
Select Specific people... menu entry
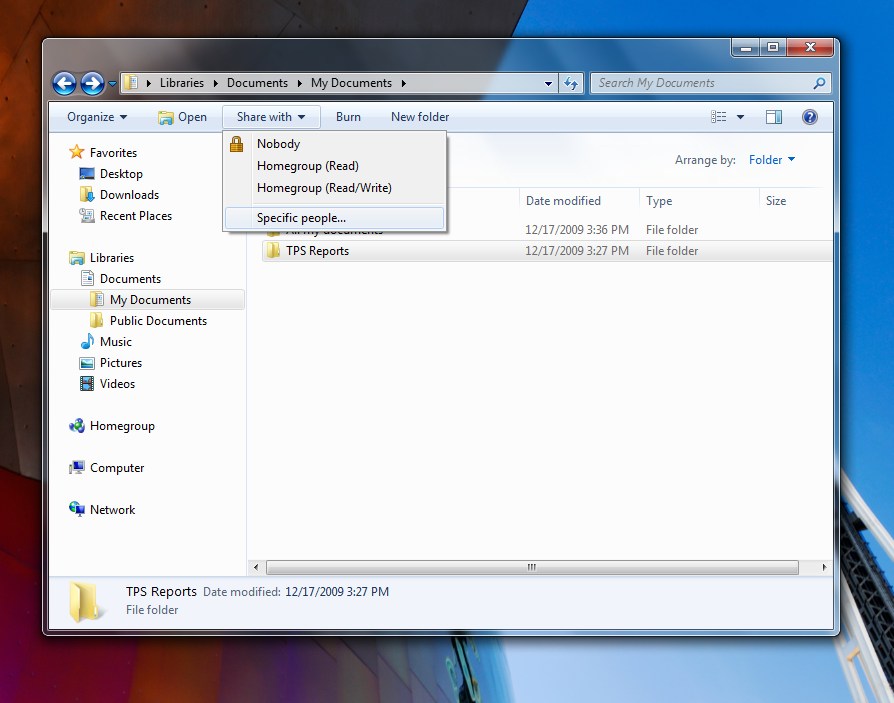tap(335, 218)
